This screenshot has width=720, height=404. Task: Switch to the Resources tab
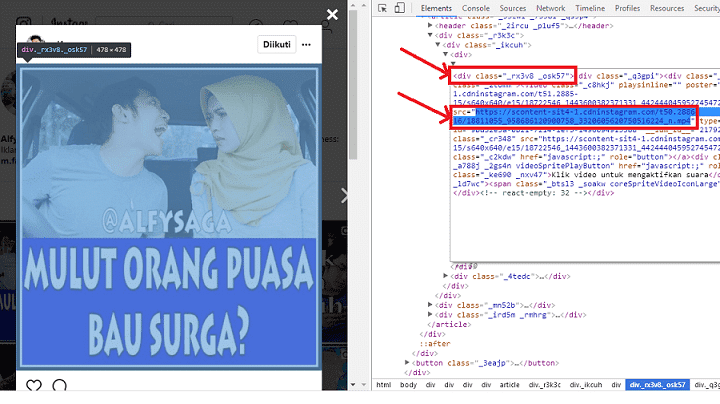click(667, 8)
